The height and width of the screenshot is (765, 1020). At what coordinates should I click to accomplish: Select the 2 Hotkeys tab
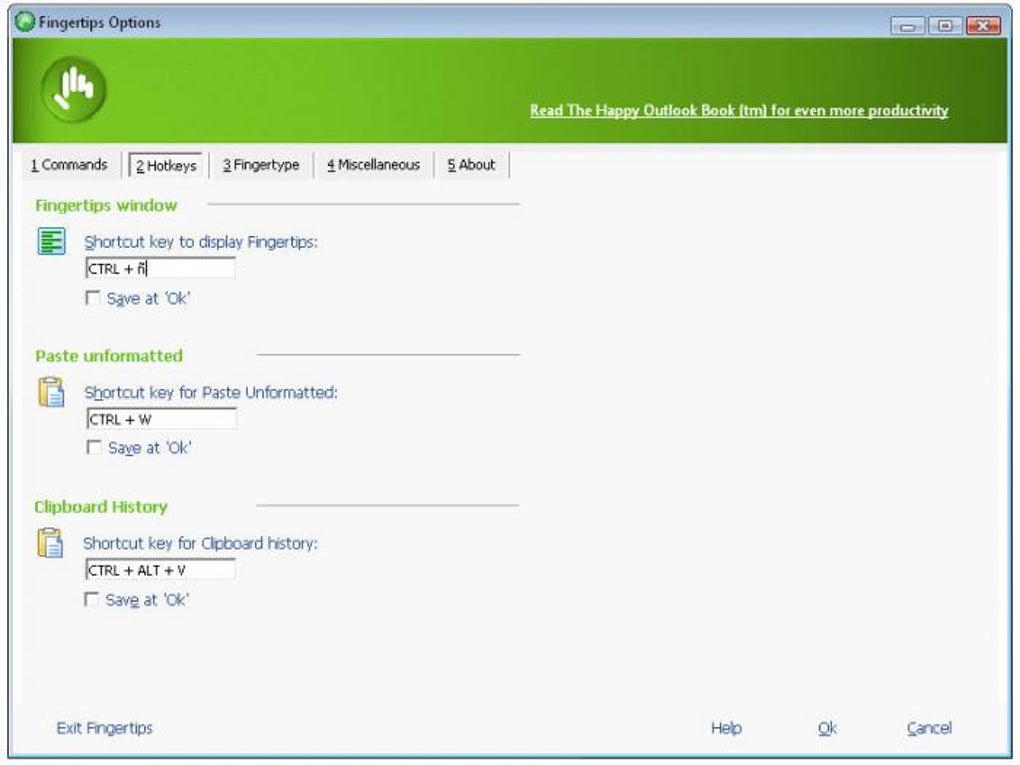click(x=166, y=165)
